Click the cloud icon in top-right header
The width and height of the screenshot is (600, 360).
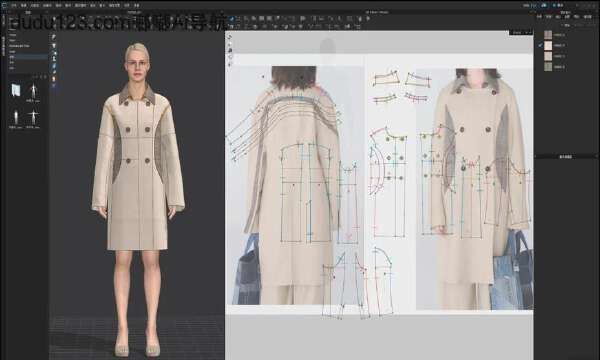tap(544, 5)
